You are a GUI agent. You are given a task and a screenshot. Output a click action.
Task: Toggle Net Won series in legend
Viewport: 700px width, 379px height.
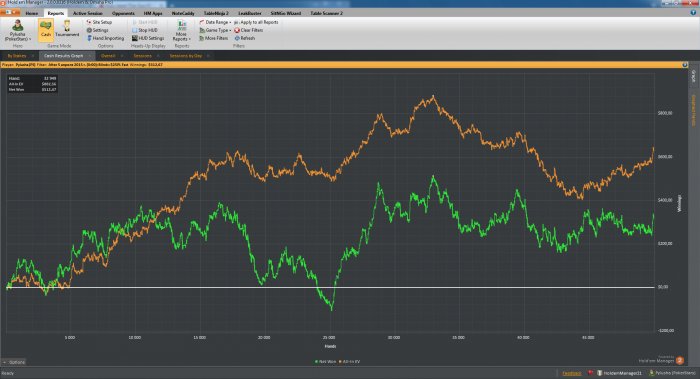point(325,362)
